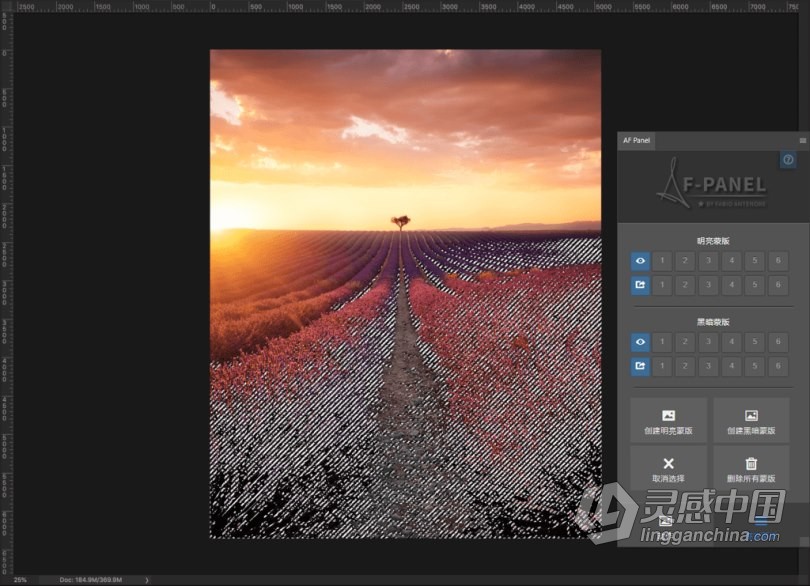Image resolution: width=810 pixels, height=586 pixels.
Task: Preview dark mask 4 in the 黑暗蒙版 eye row
Action: point(732,342)
